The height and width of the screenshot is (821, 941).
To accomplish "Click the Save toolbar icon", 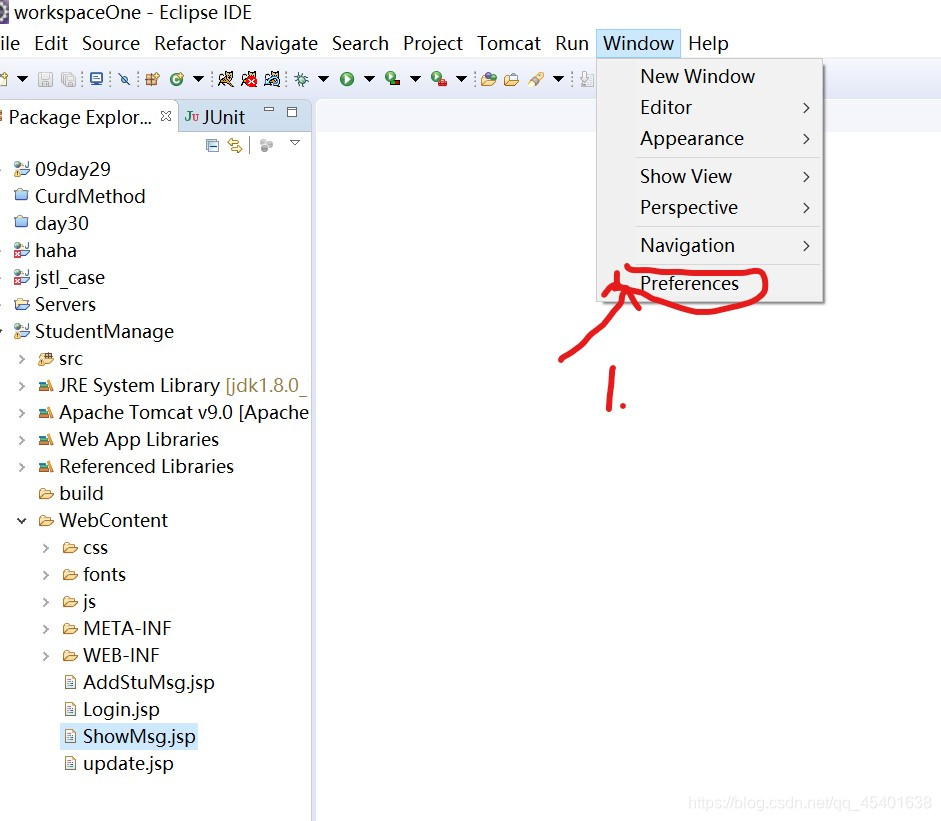I will [x=45, y=79].
